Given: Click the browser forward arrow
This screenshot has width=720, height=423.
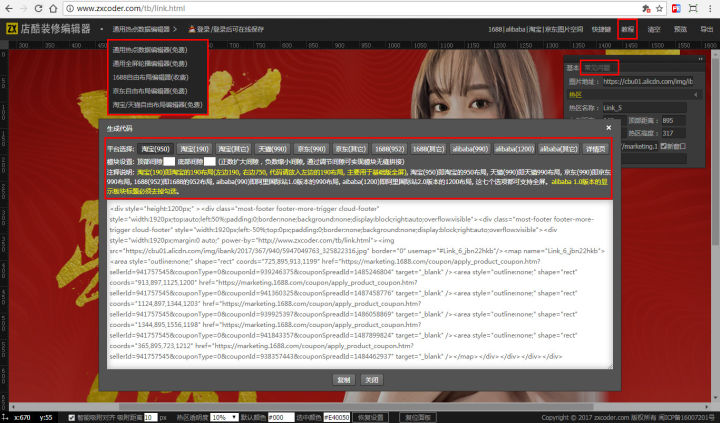Looking at the screenshot, I should [x=23, y=8].
